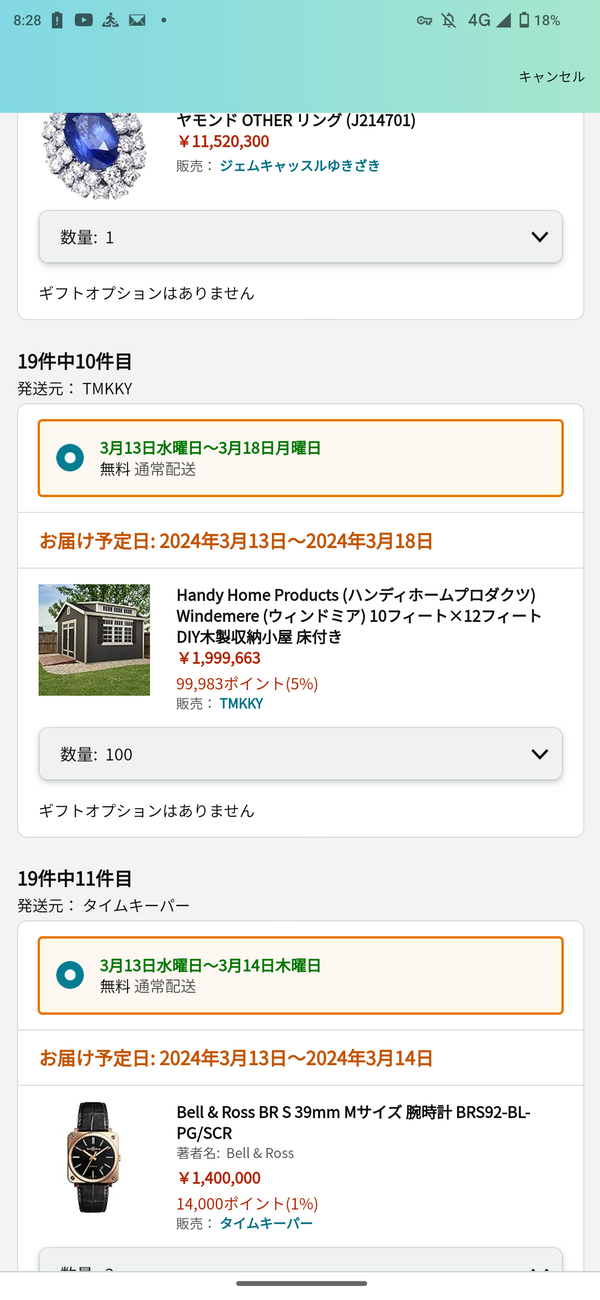This screenshot has width=600, height=1300.
Task: Tap the battery indicator icon
Action: (524, 20)
